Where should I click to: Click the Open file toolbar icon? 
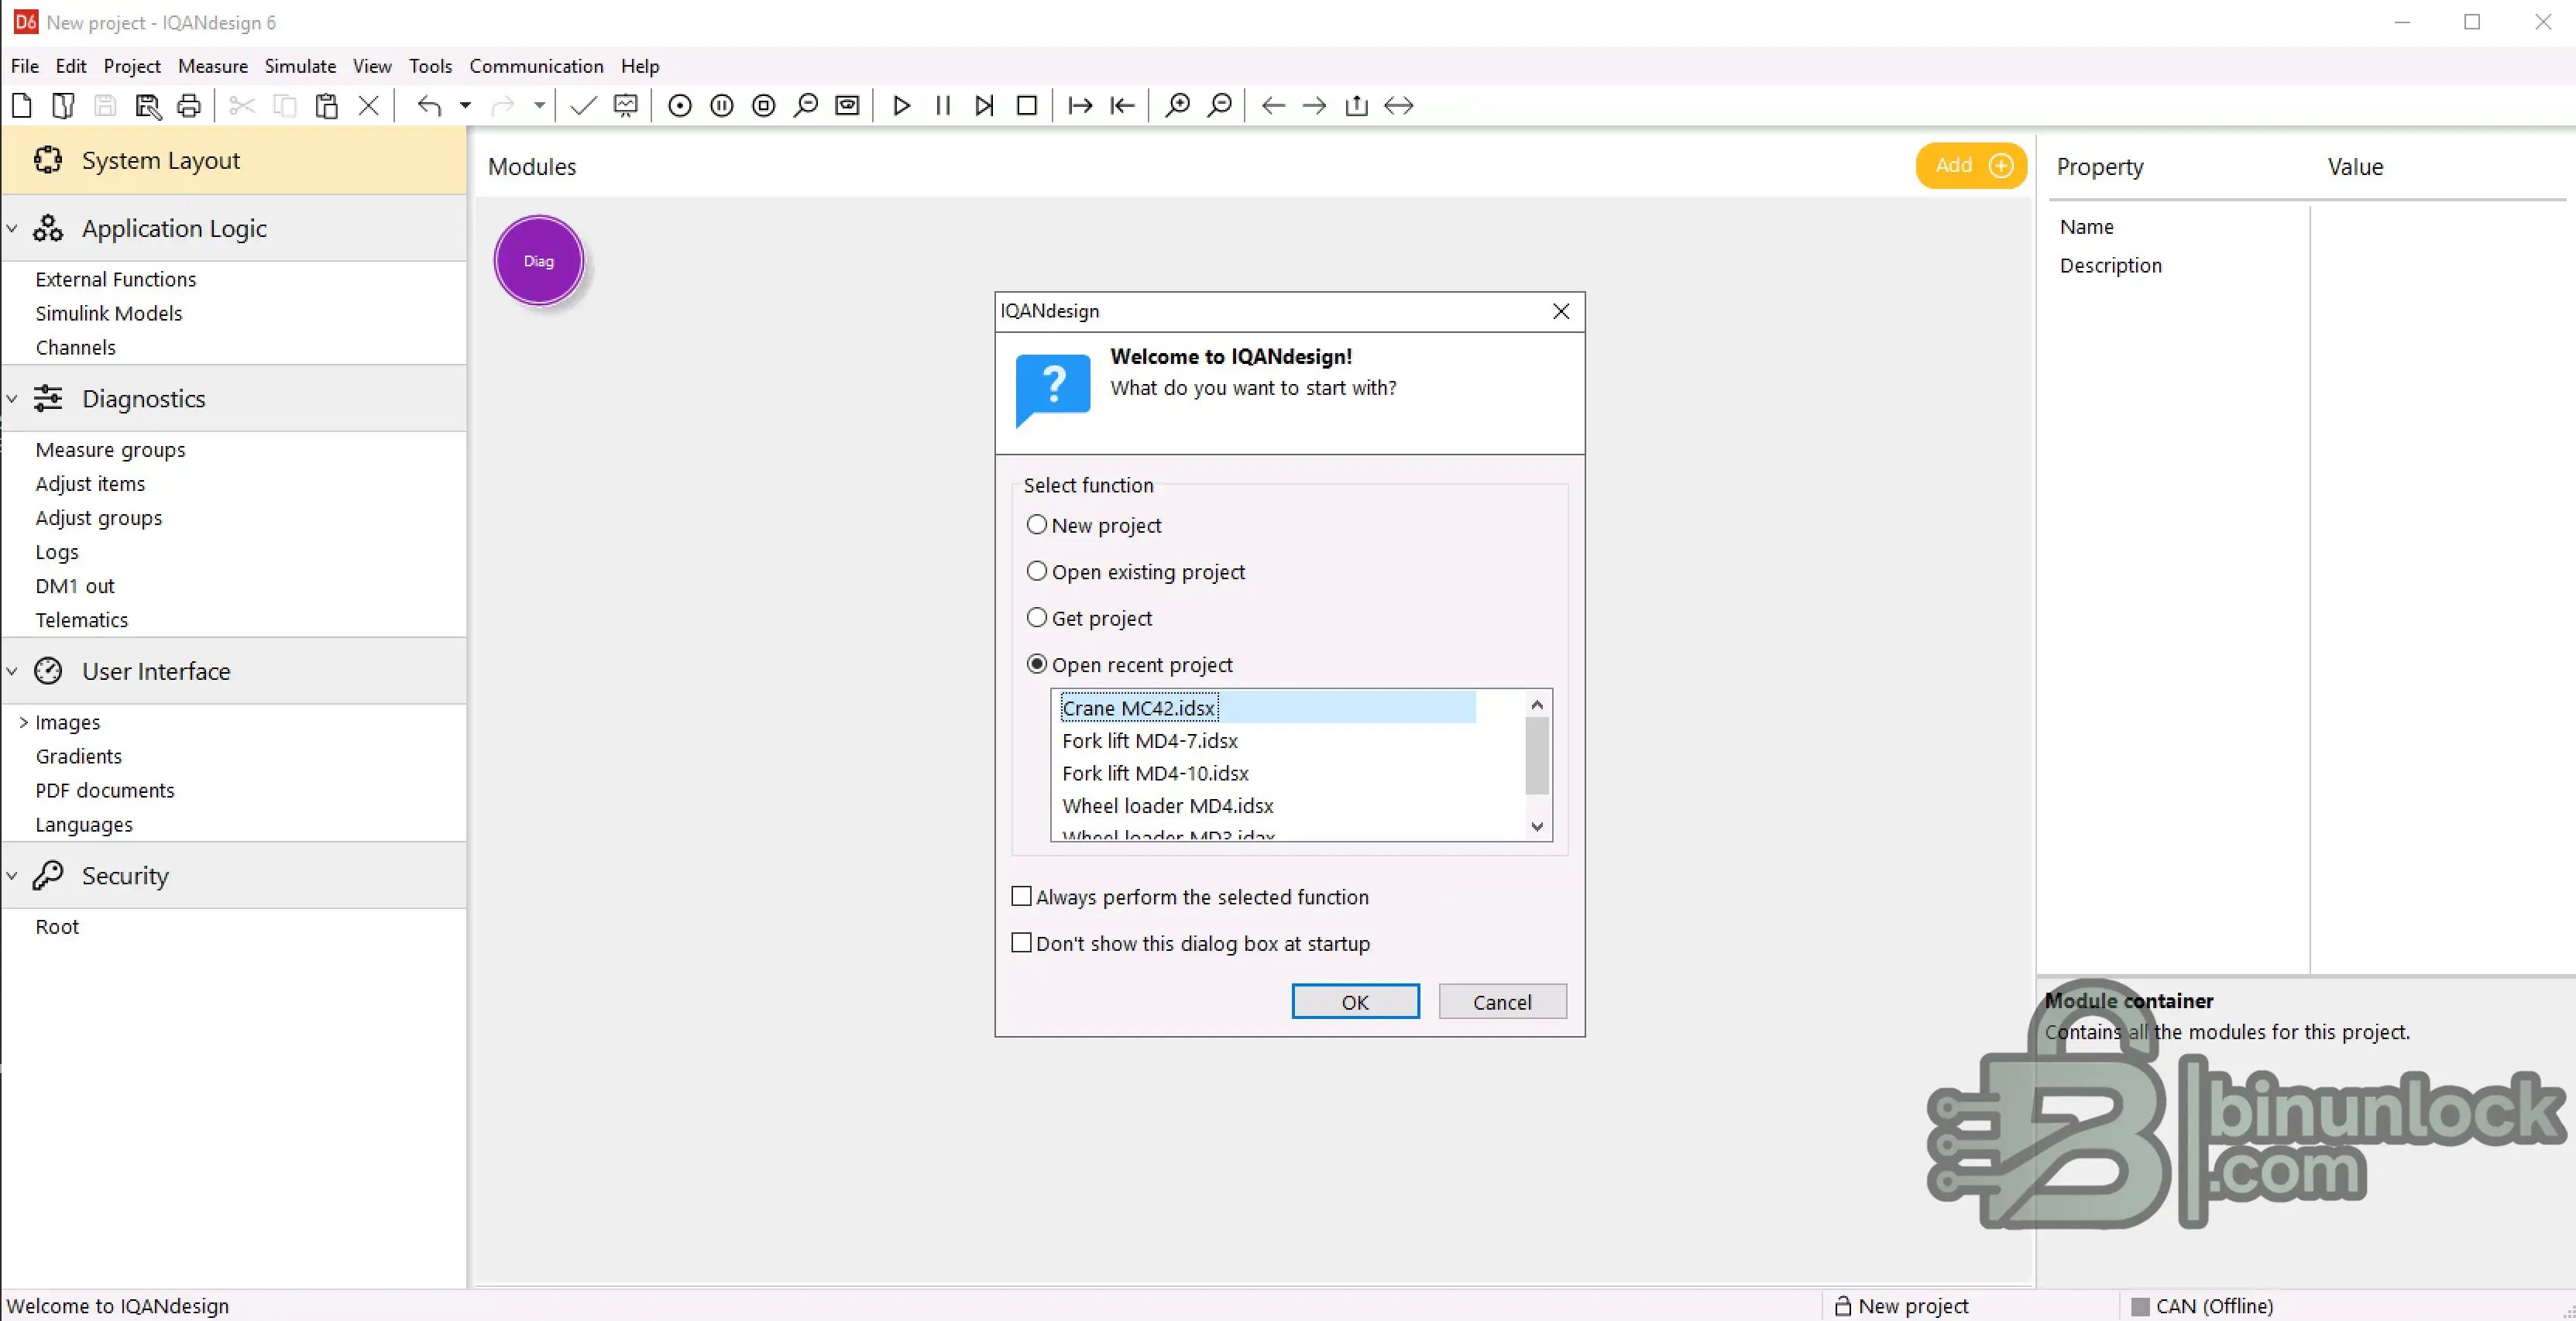click(x=63, y=105)
